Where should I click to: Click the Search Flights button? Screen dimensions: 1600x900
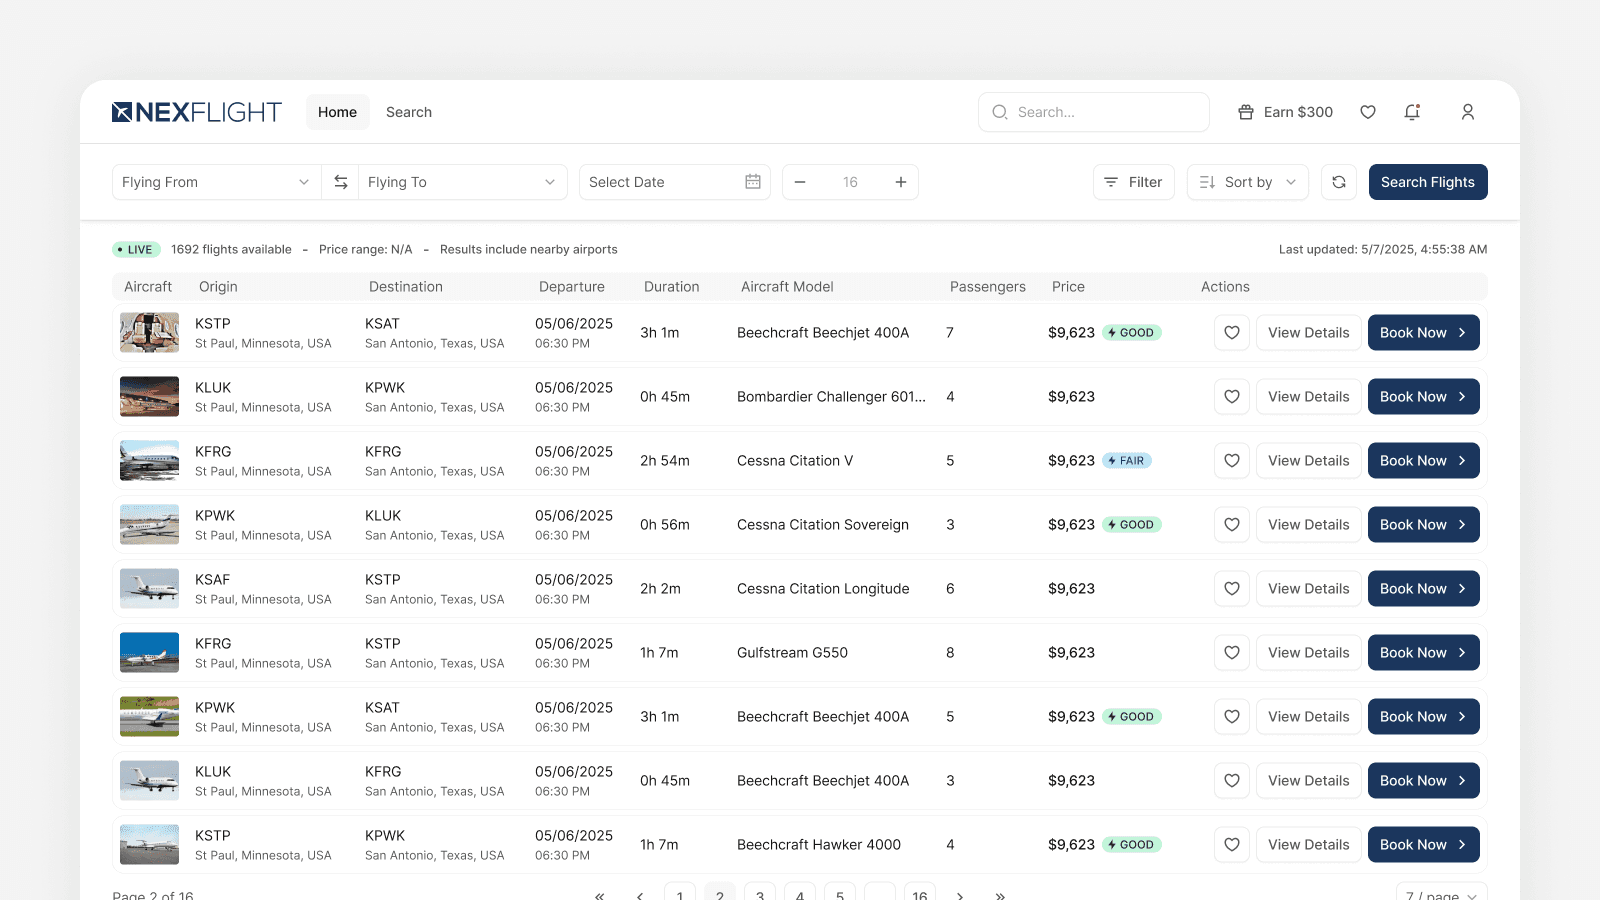pos(1428,182)
